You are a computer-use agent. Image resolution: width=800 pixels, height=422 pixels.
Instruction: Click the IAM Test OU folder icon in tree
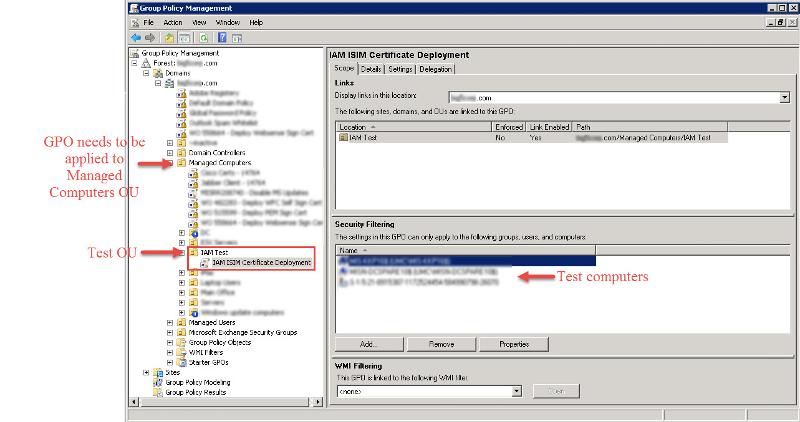pos(194,253)
